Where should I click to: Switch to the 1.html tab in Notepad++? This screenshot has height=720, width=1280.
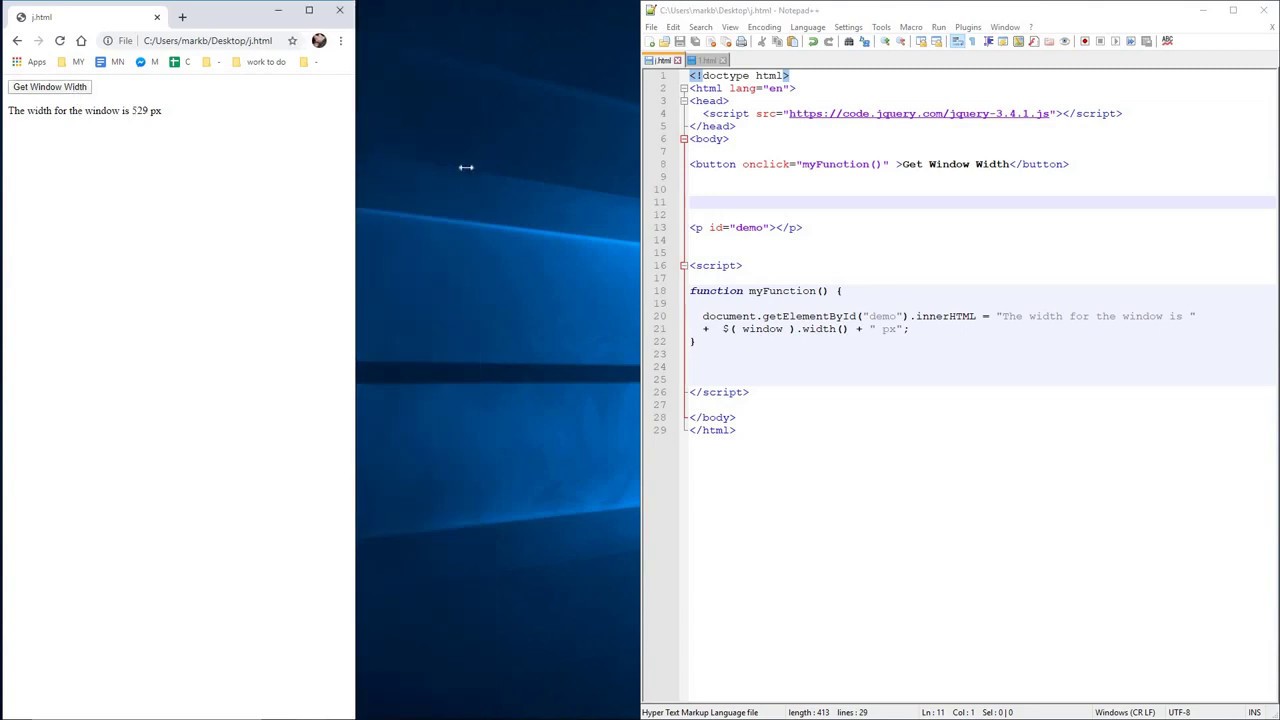coord(707,61)
